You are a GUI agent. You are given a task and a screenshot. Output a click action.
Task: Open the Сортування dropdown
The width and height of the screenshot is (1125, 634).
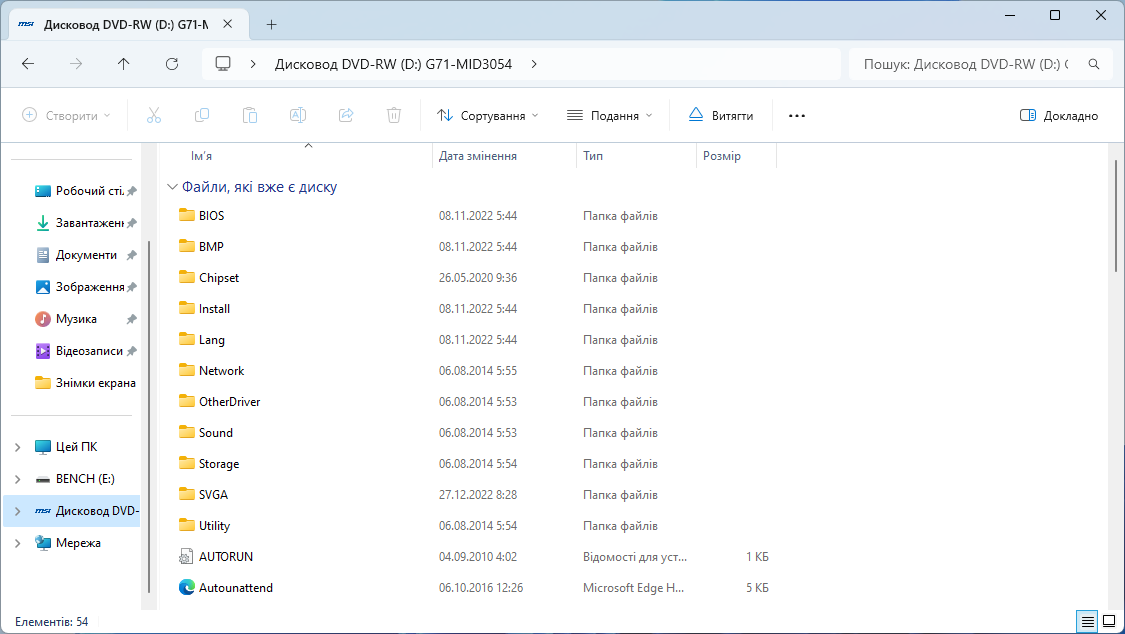coord(488,115)
